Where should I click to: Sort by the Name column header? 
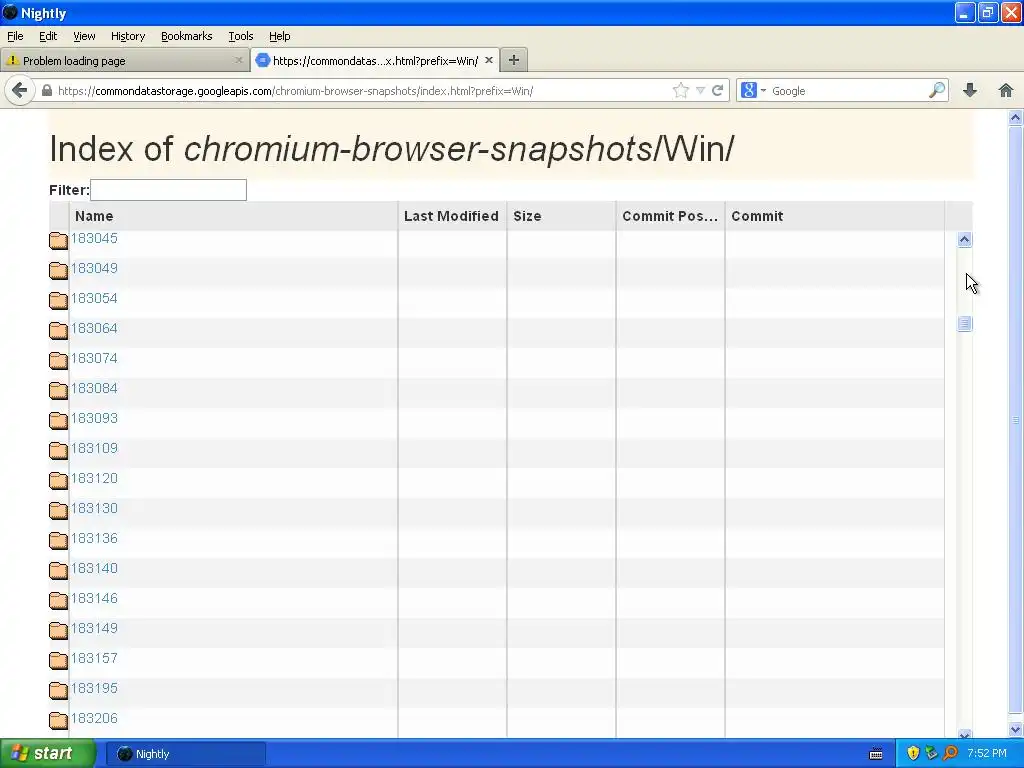(x=233, y=216)
